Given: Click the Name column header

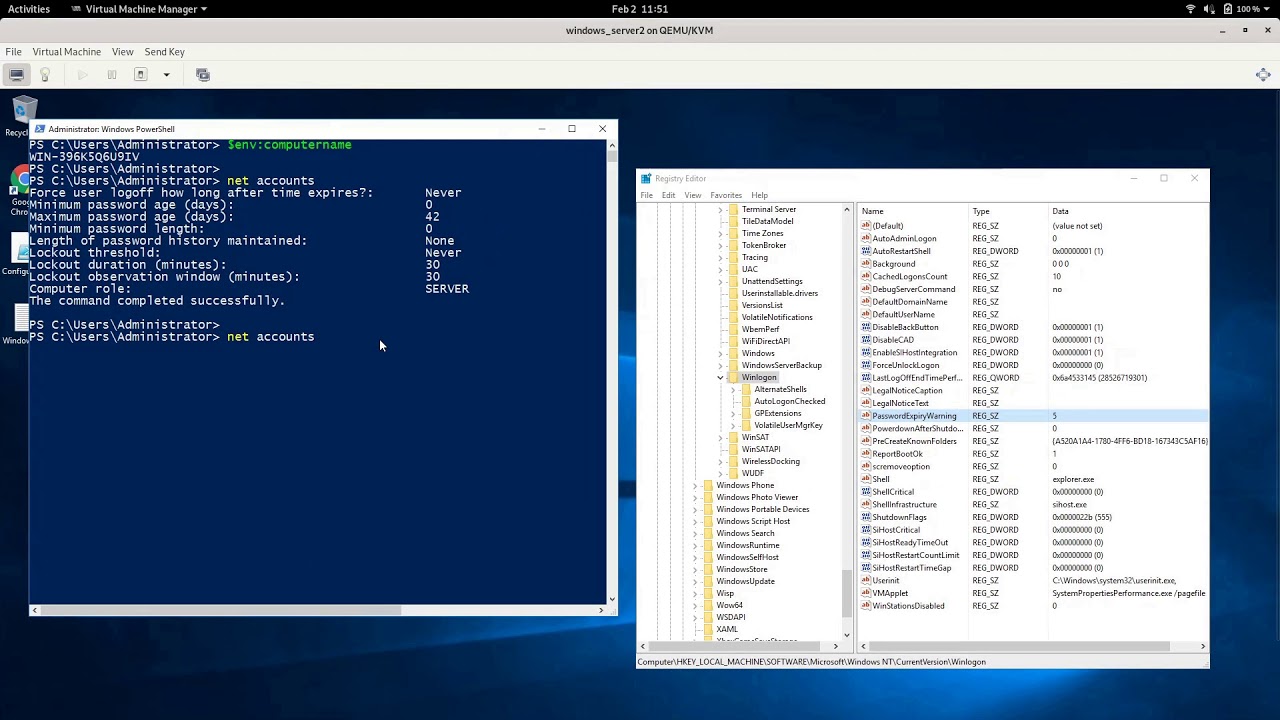Looking at the screenshot, I should coord(913,211).
